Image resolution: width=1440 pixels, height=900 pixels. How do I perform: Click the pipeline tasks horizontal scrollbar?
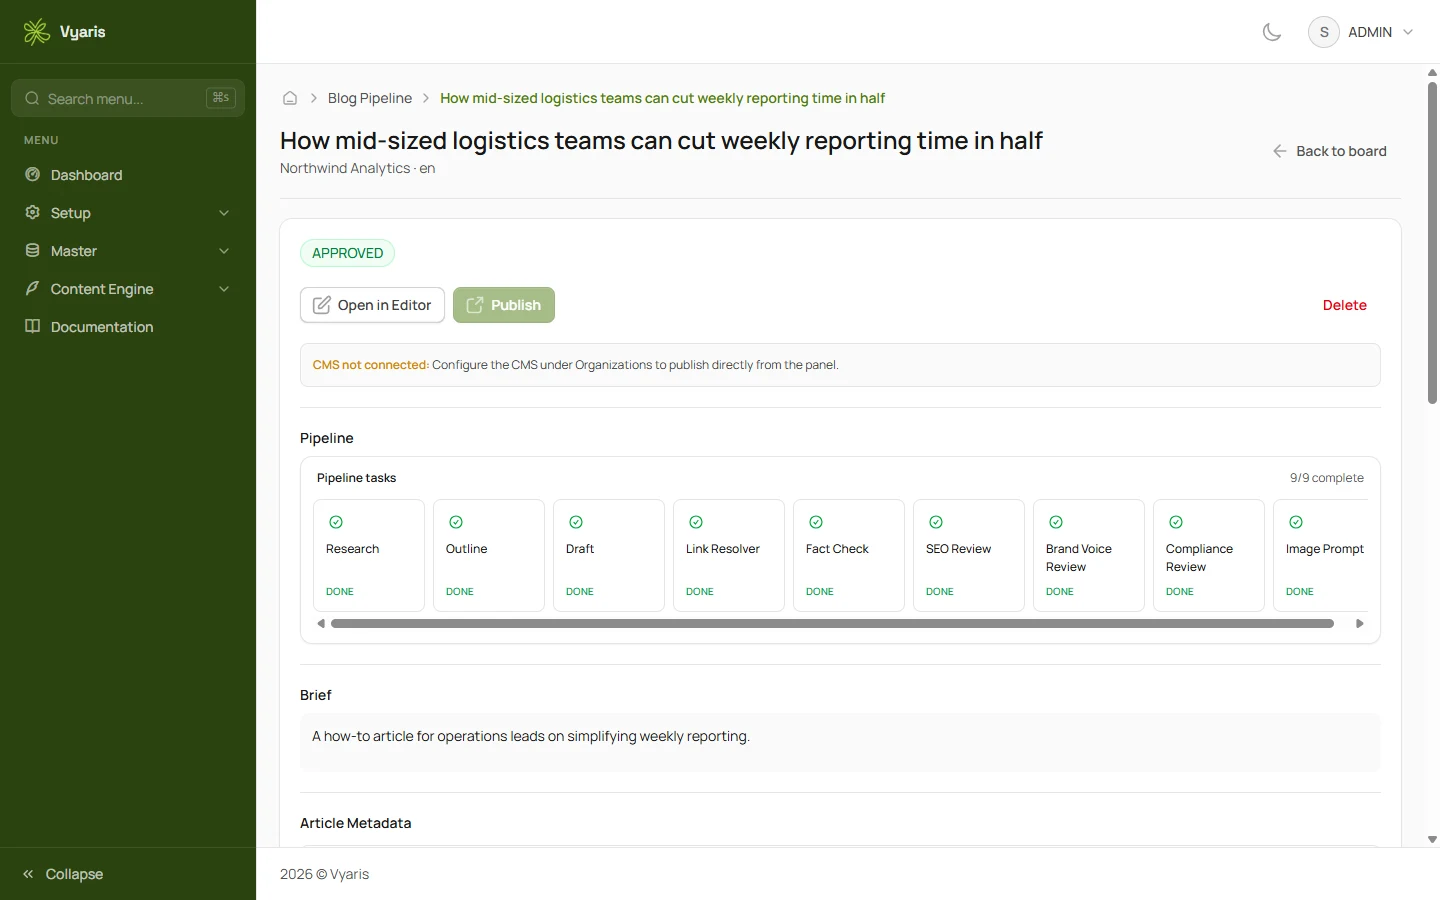[x=832, y=623]
